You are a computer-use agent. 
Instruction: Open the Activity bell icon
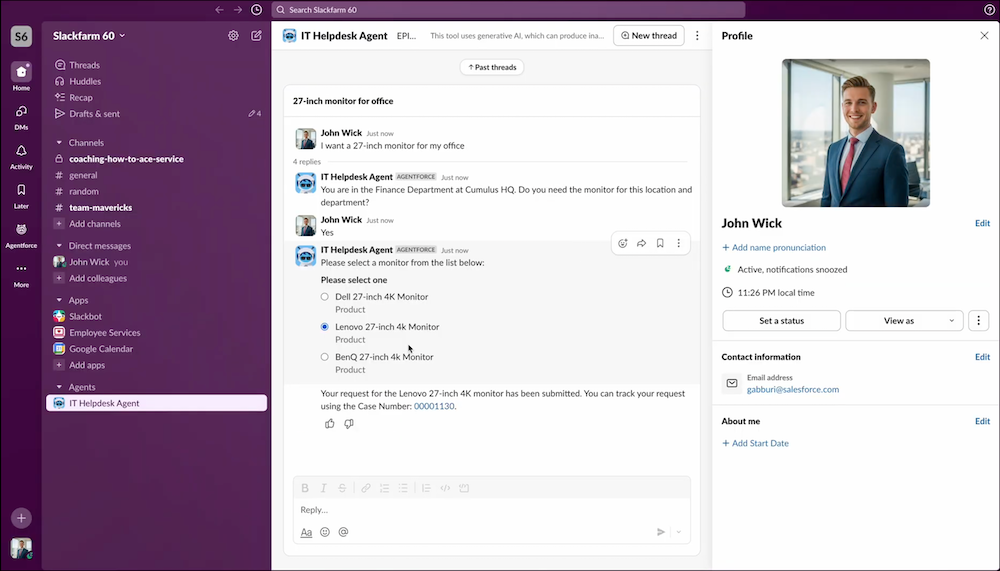(x=21, y=156)
